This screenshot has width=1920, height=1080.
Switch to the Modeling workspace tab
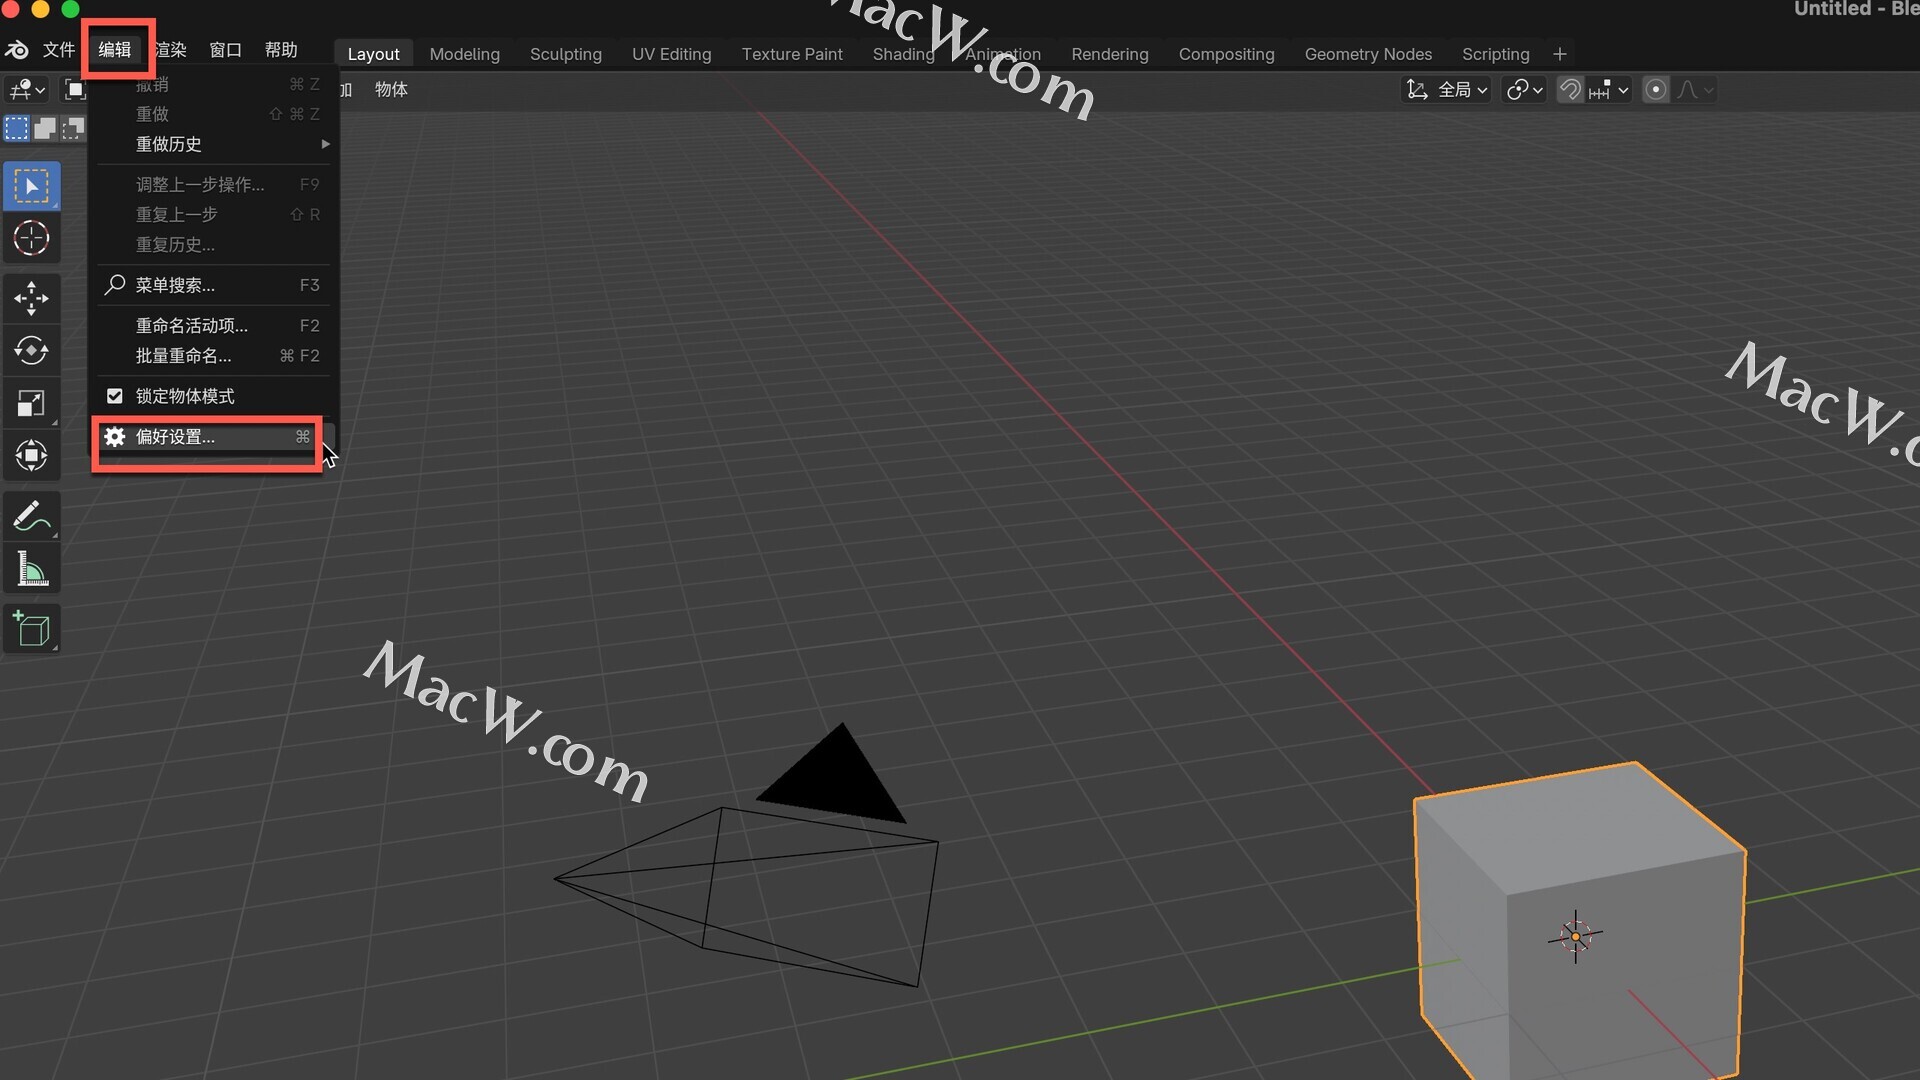click(464, 54)
